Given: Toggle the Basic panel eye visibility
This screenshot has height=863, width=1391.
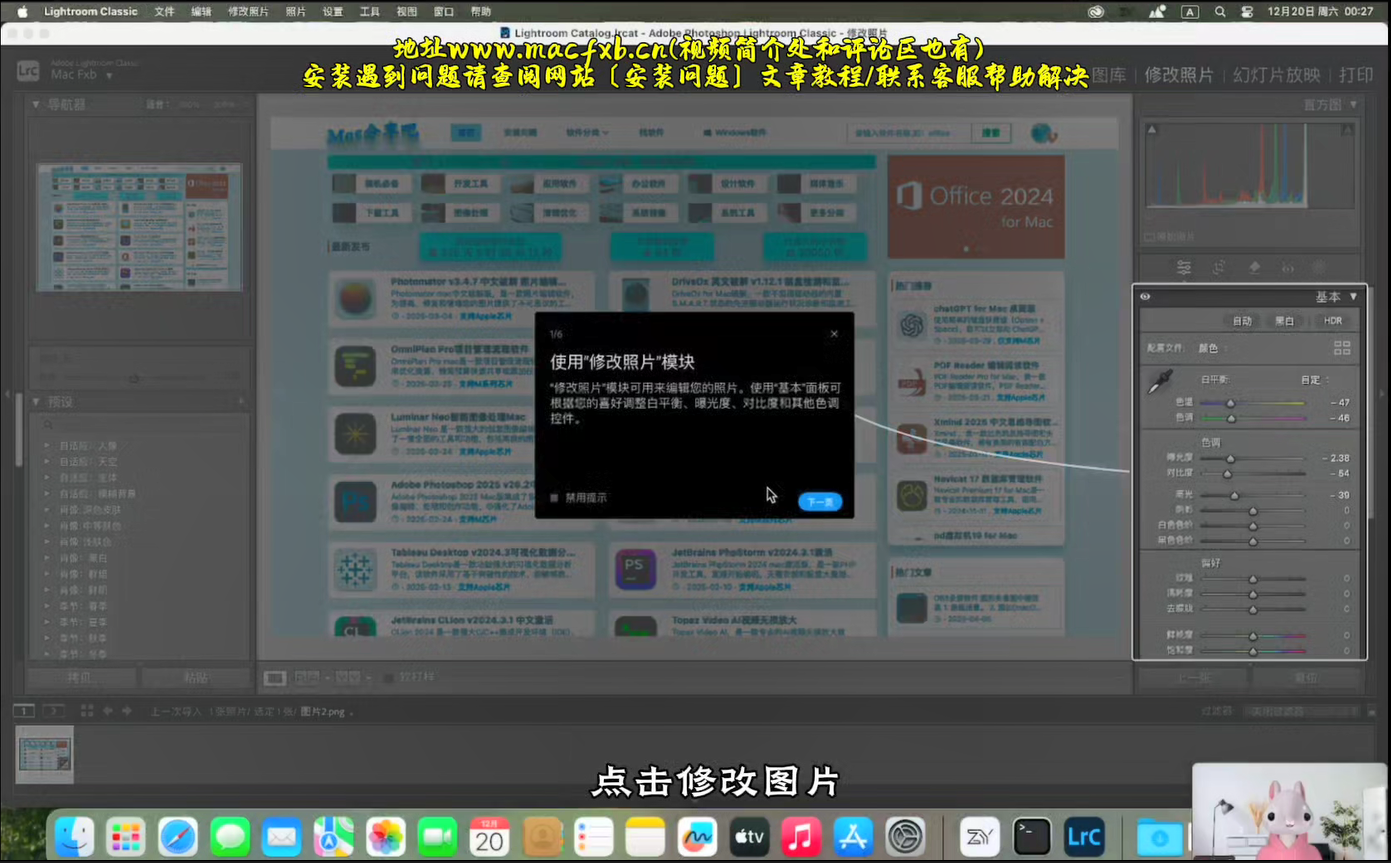Looking at the screenshot, I should (1145, 297).
